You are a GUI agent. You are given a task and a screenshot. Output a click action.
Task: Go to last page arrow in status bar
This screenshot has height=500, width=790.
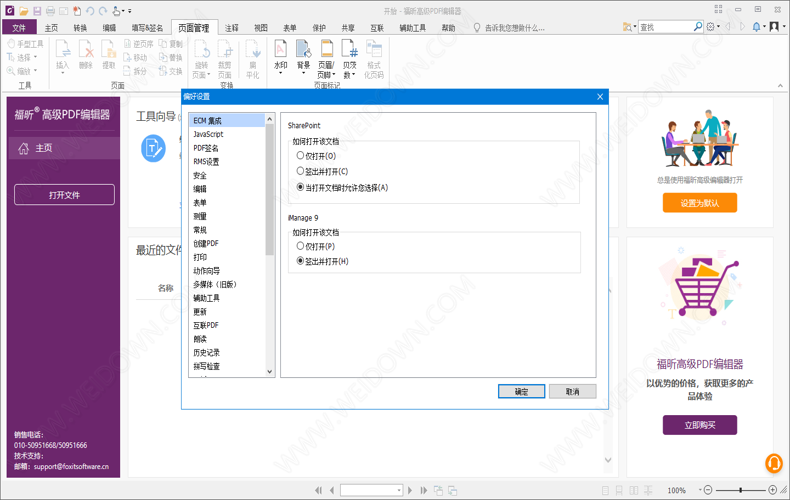[x=424, y=490]
